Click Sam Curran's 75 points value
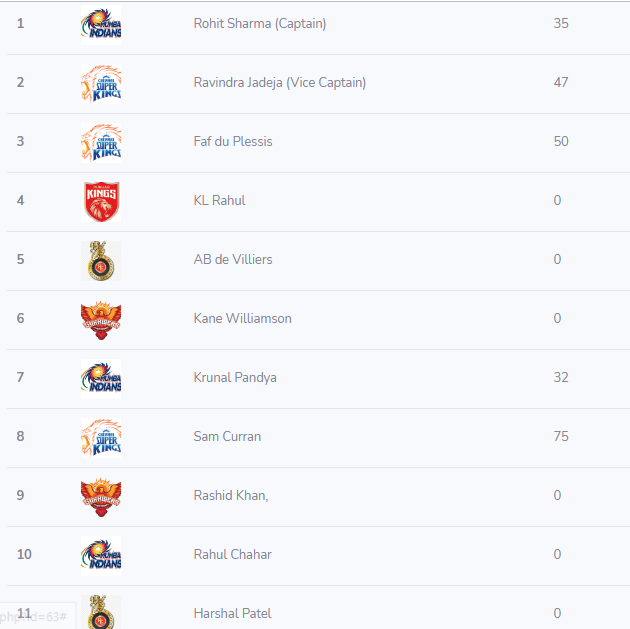630x629 pixels. click(561, 436)
